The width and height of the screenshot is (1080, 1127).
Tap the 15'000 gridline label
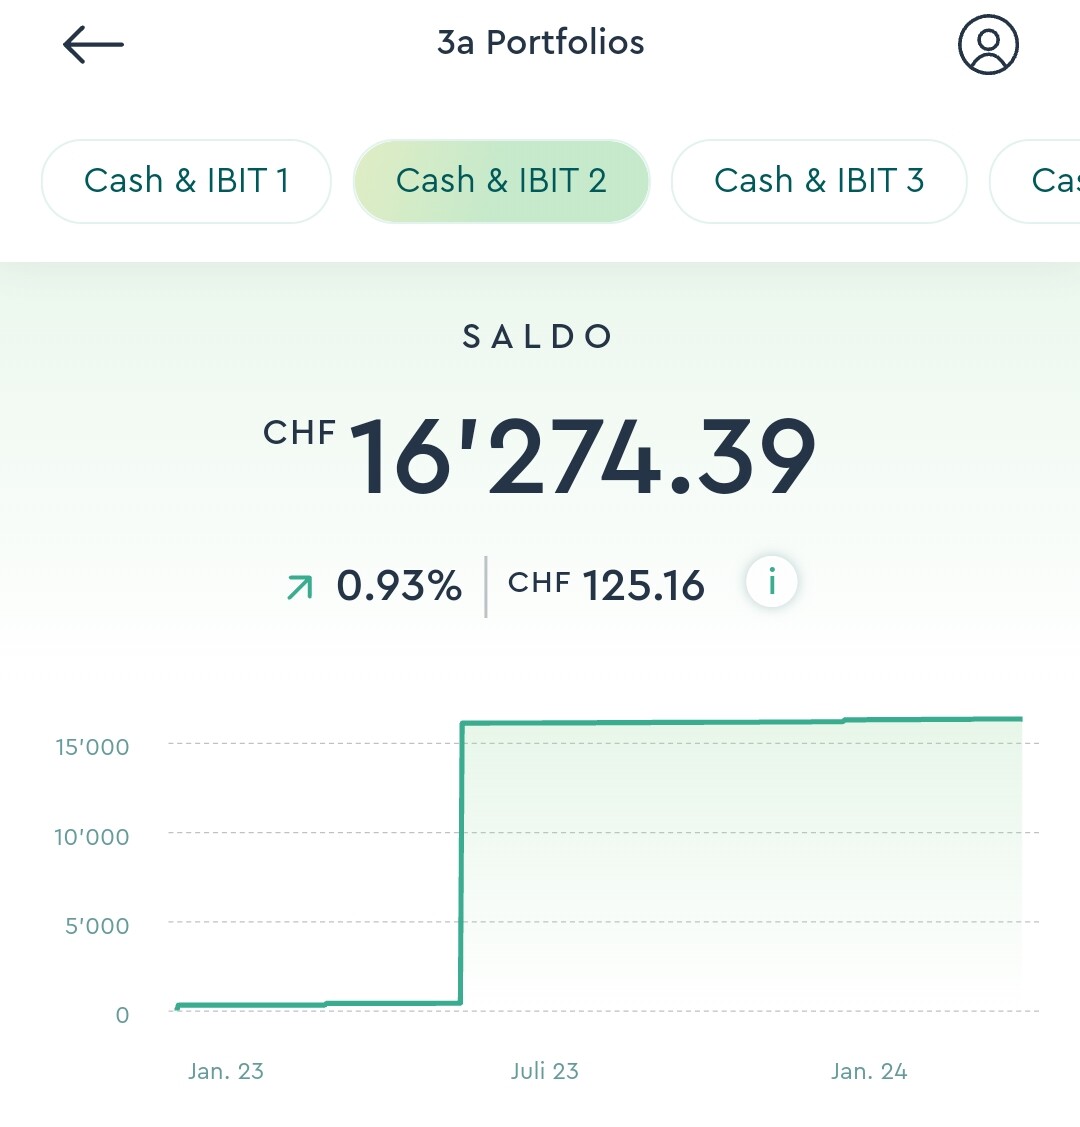pyautogui.click(x=93, y=748)
